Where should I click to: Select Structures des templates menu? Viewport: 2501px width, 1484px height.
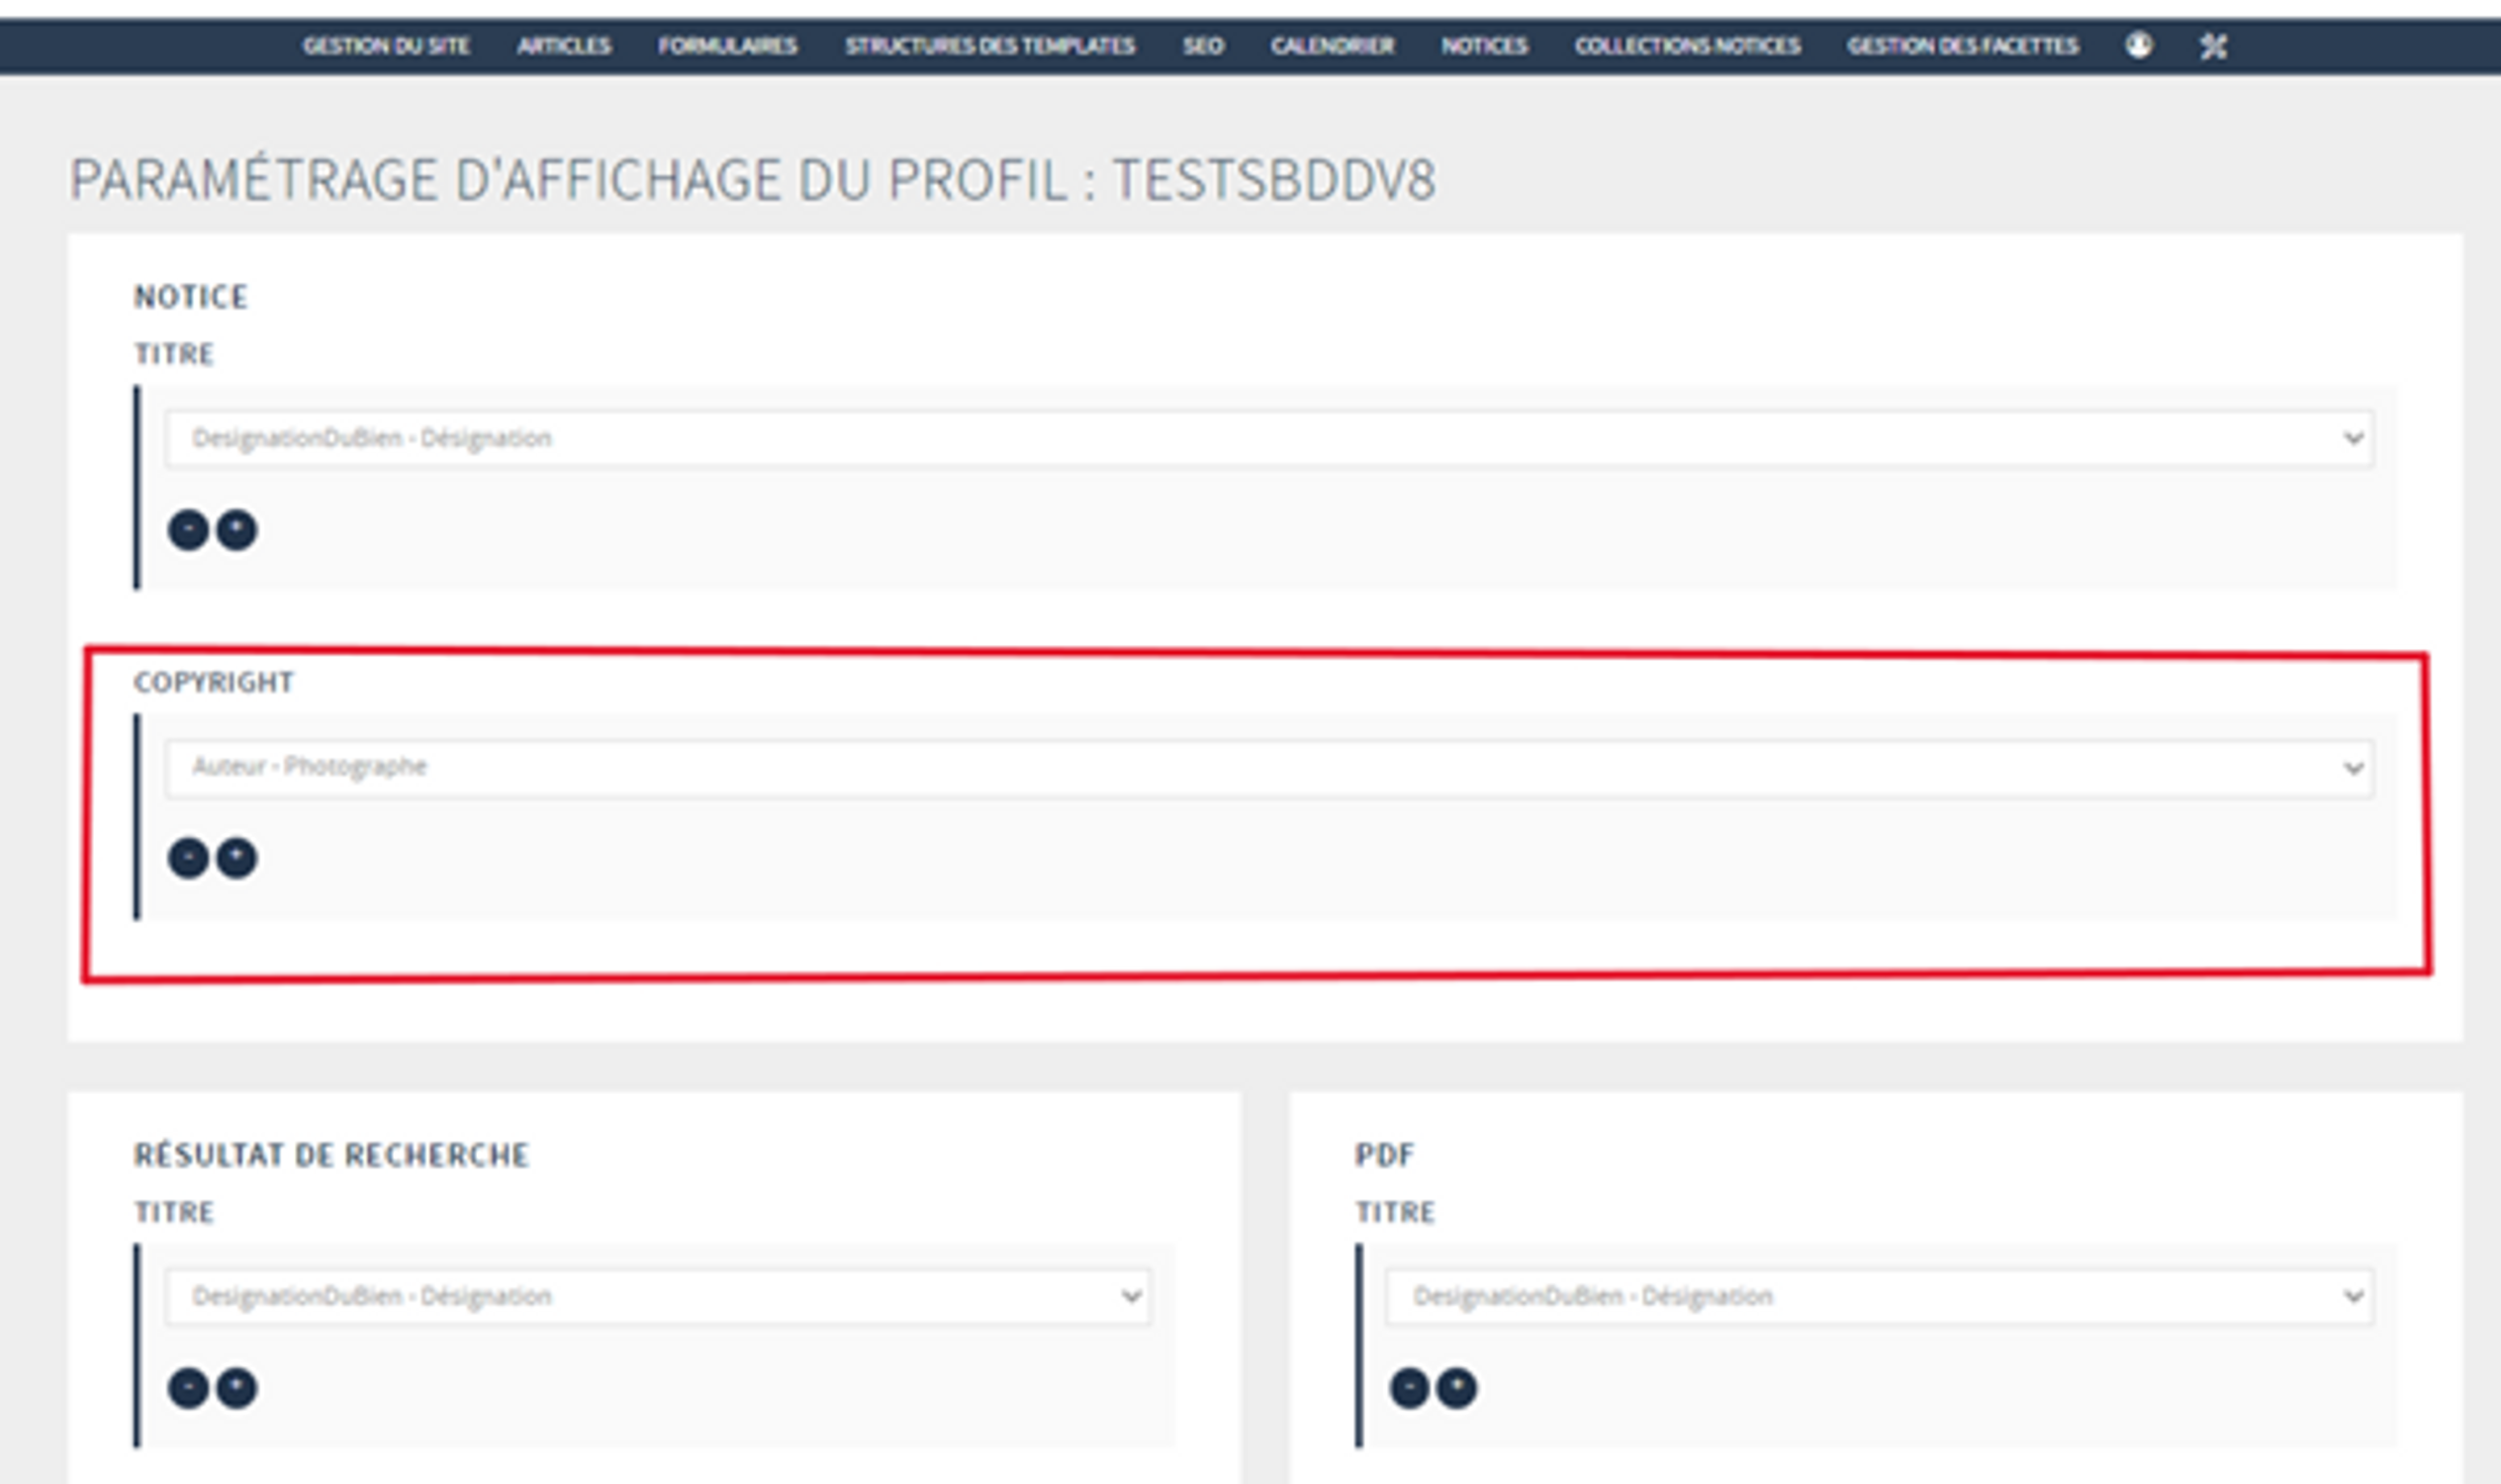tap(989, 46)
